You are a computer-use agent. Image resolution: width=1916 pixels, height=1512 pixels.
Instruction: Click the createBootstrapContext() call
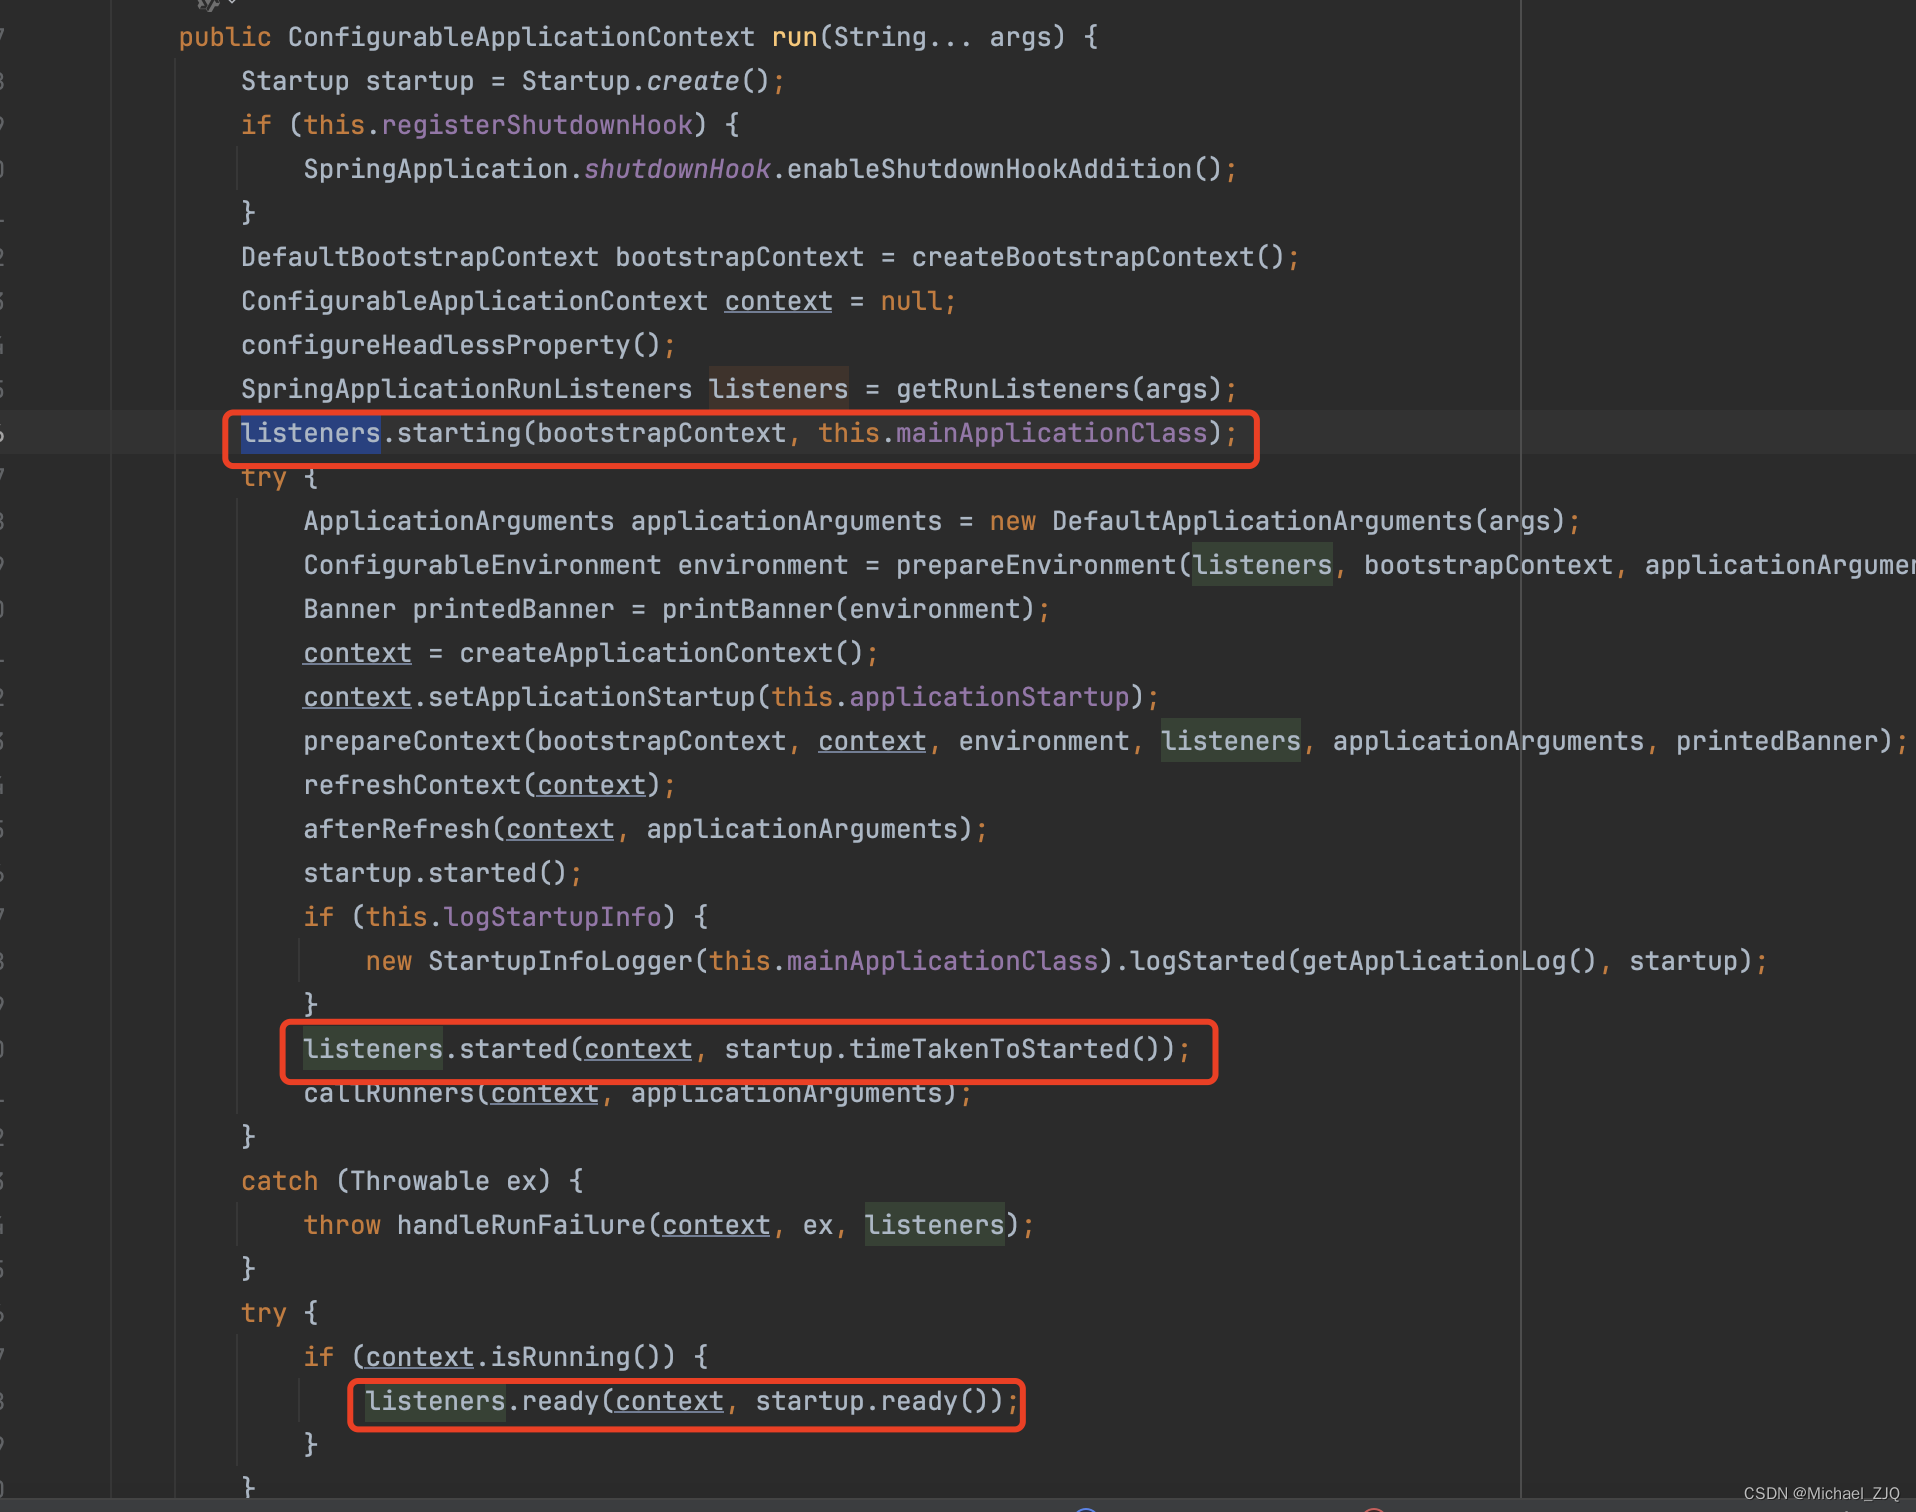coord(1098,257)
